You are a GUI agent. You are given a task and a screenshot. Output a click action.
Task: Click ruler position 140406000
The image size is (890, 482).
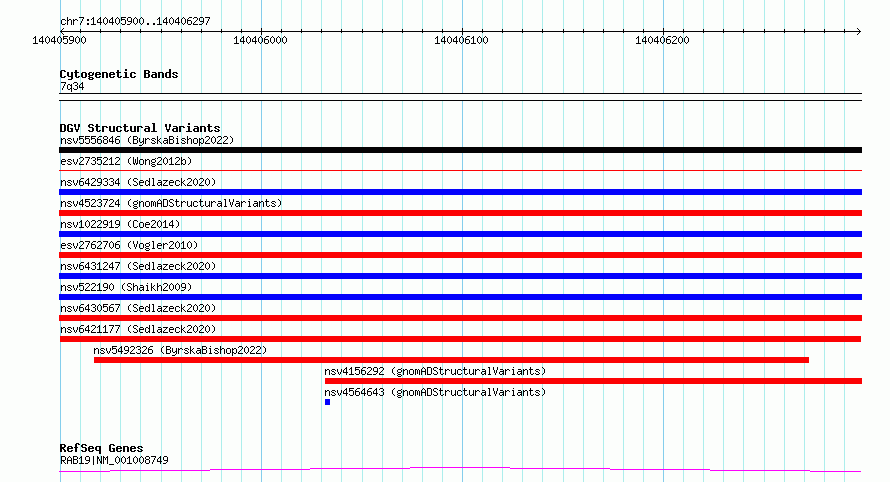pos(260,40)
